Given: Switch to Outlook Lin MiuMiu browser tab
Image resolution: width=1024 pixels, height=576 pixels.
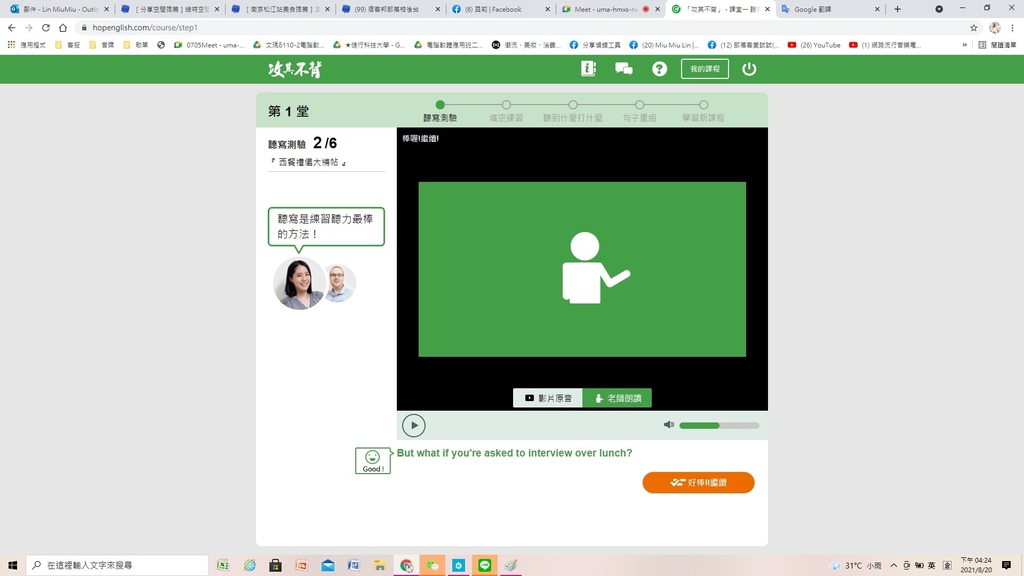Looking at the screenshot, I should click(x=60, y=9).
